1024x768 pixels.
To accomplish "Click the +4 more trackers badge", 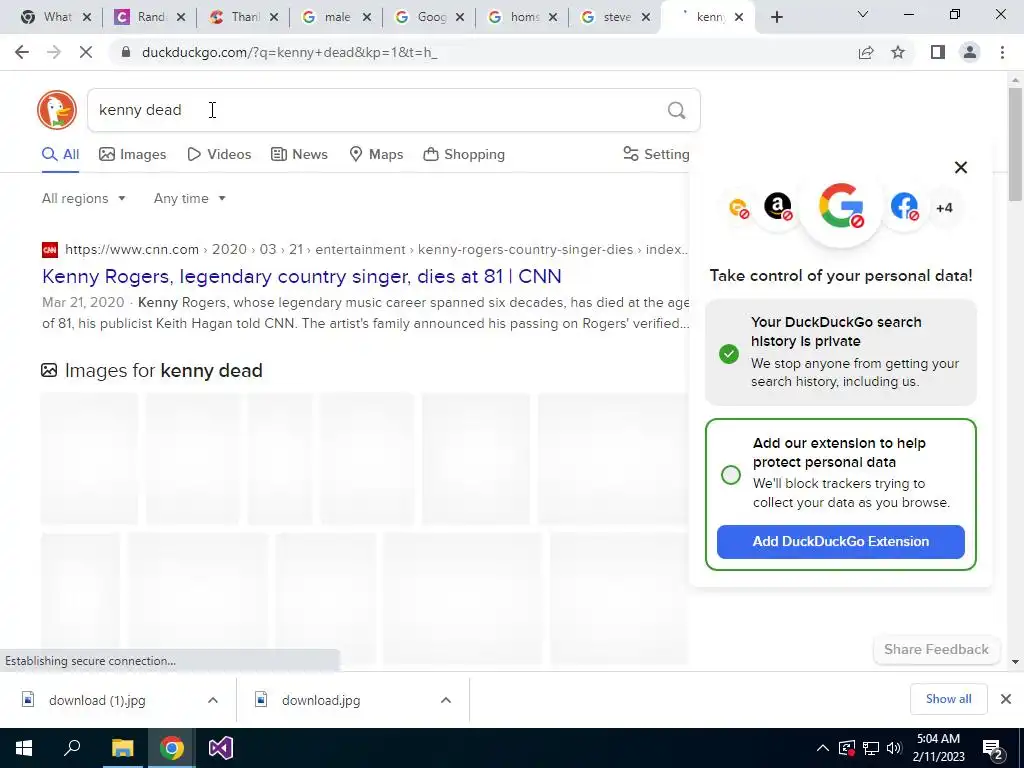I will [x=944, y=208].
